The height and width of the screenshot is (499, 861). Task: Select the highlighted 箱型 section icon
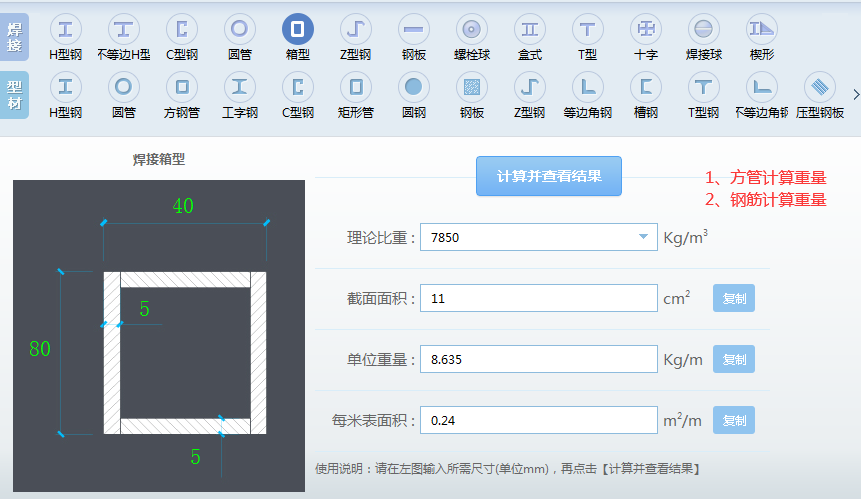(298, 29)
